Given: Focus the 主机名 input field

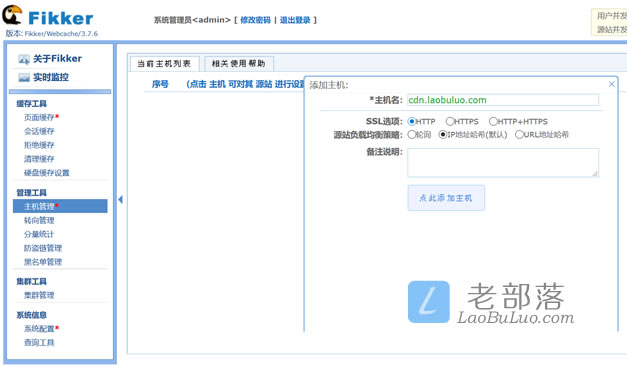Looking at the screenshot, I should point(503,100).
